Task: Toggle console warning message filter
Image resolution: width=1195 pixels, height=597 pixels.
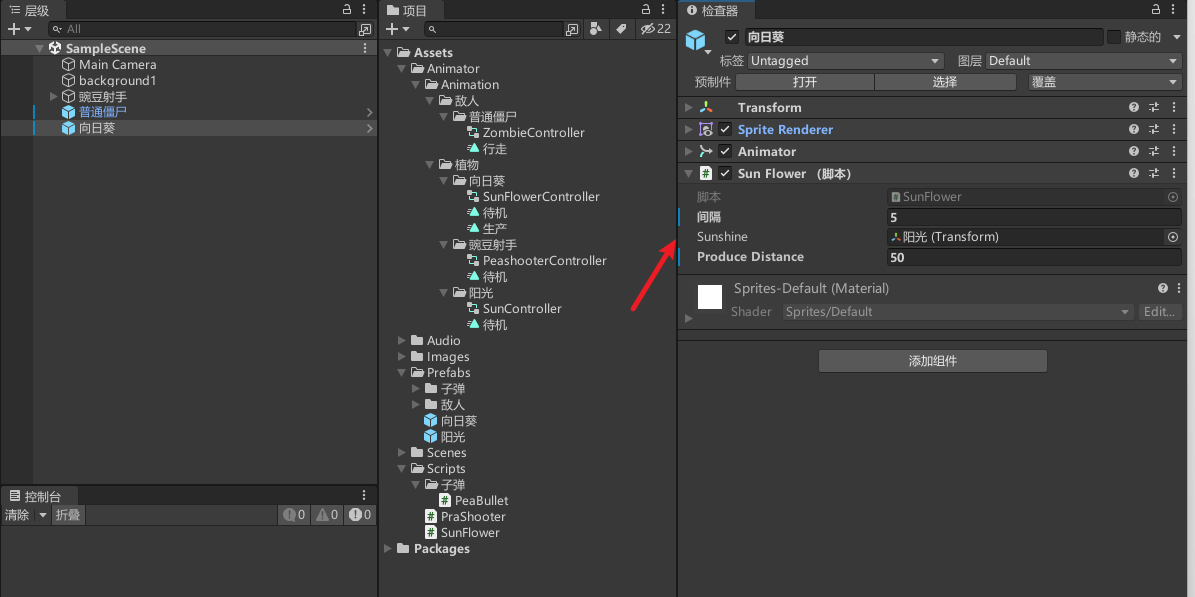Action: (327, 515)
